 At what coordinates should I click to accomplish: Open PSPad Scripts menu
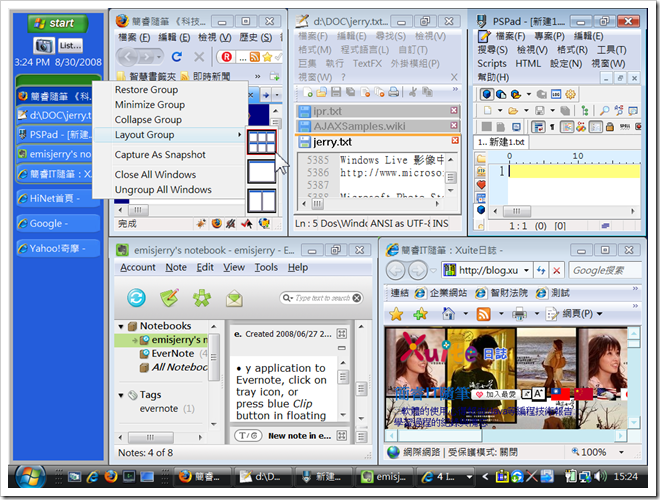point(492,64)
